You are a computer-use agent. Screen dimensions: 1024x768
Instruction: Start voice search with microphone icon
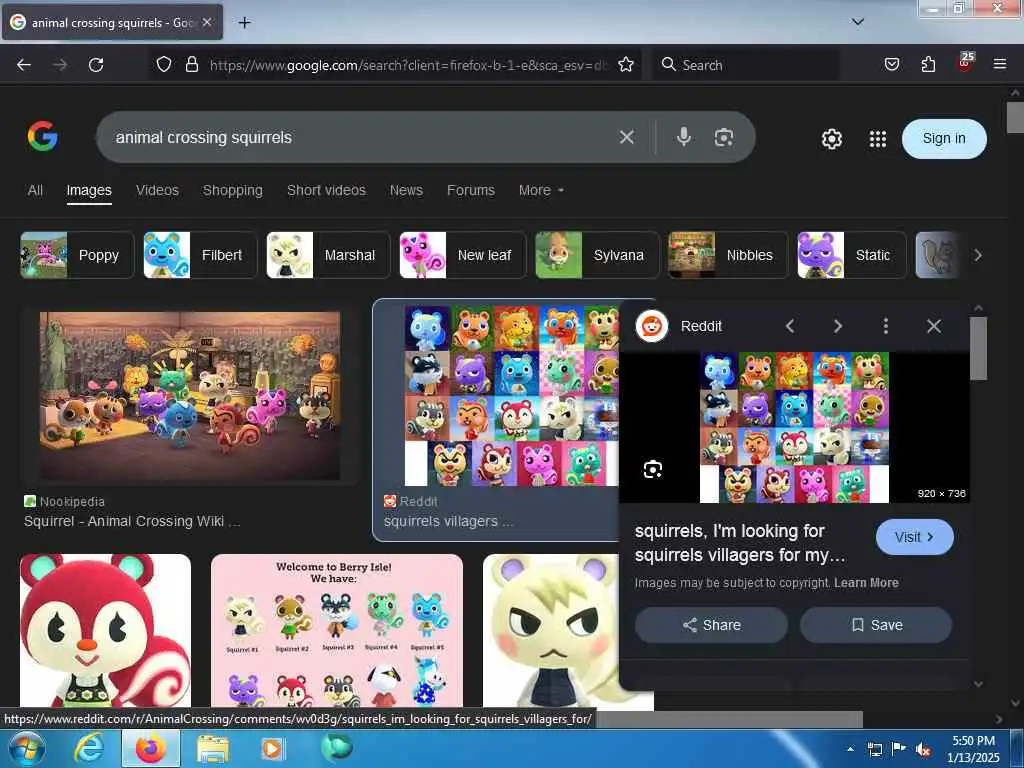684,136
